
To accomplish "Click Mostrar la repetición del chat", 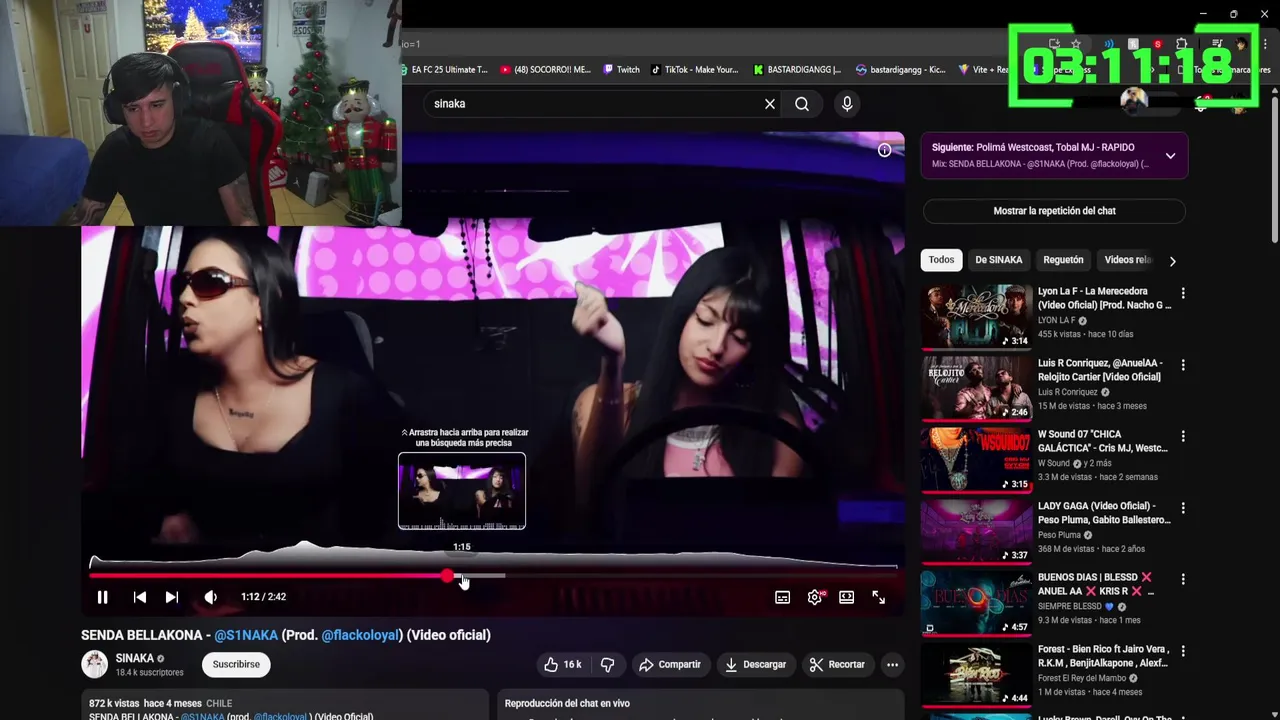I will (x=1054, y=211).
